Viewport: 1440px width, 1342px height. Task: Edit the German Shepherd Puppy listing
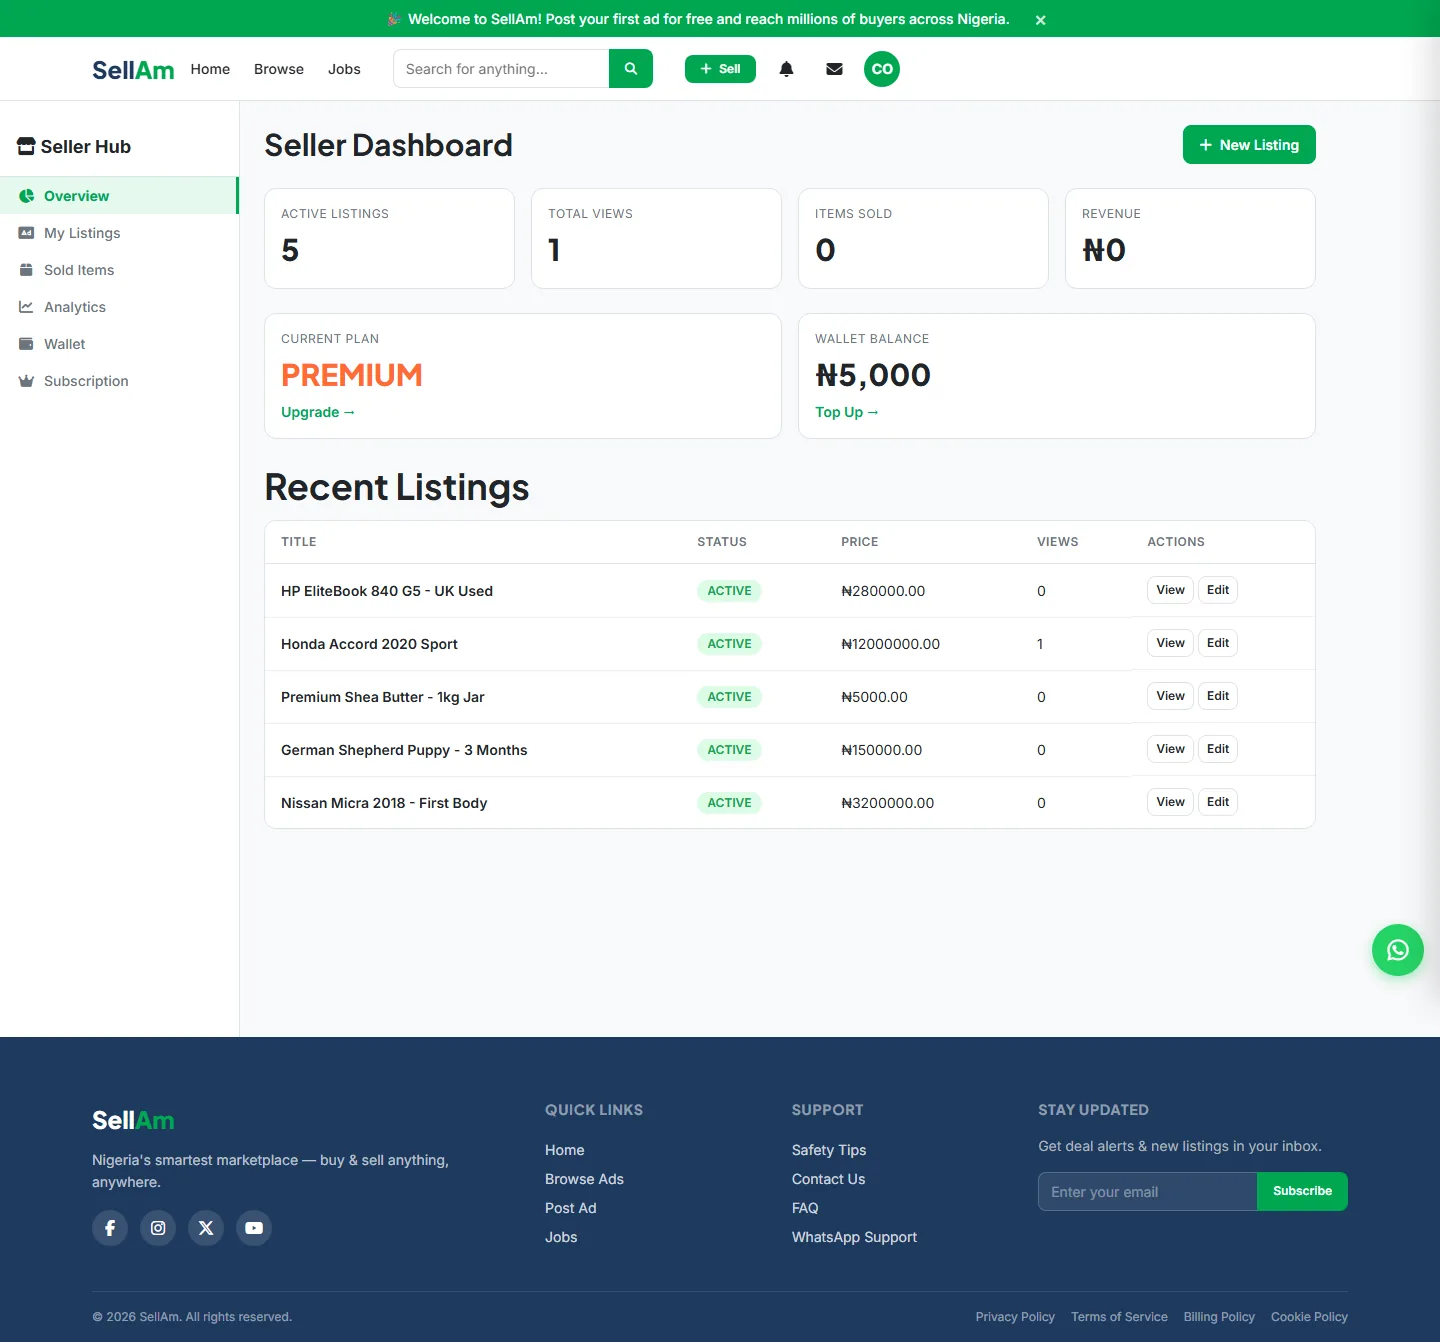pyautogui.click(x=1218, y=749)
